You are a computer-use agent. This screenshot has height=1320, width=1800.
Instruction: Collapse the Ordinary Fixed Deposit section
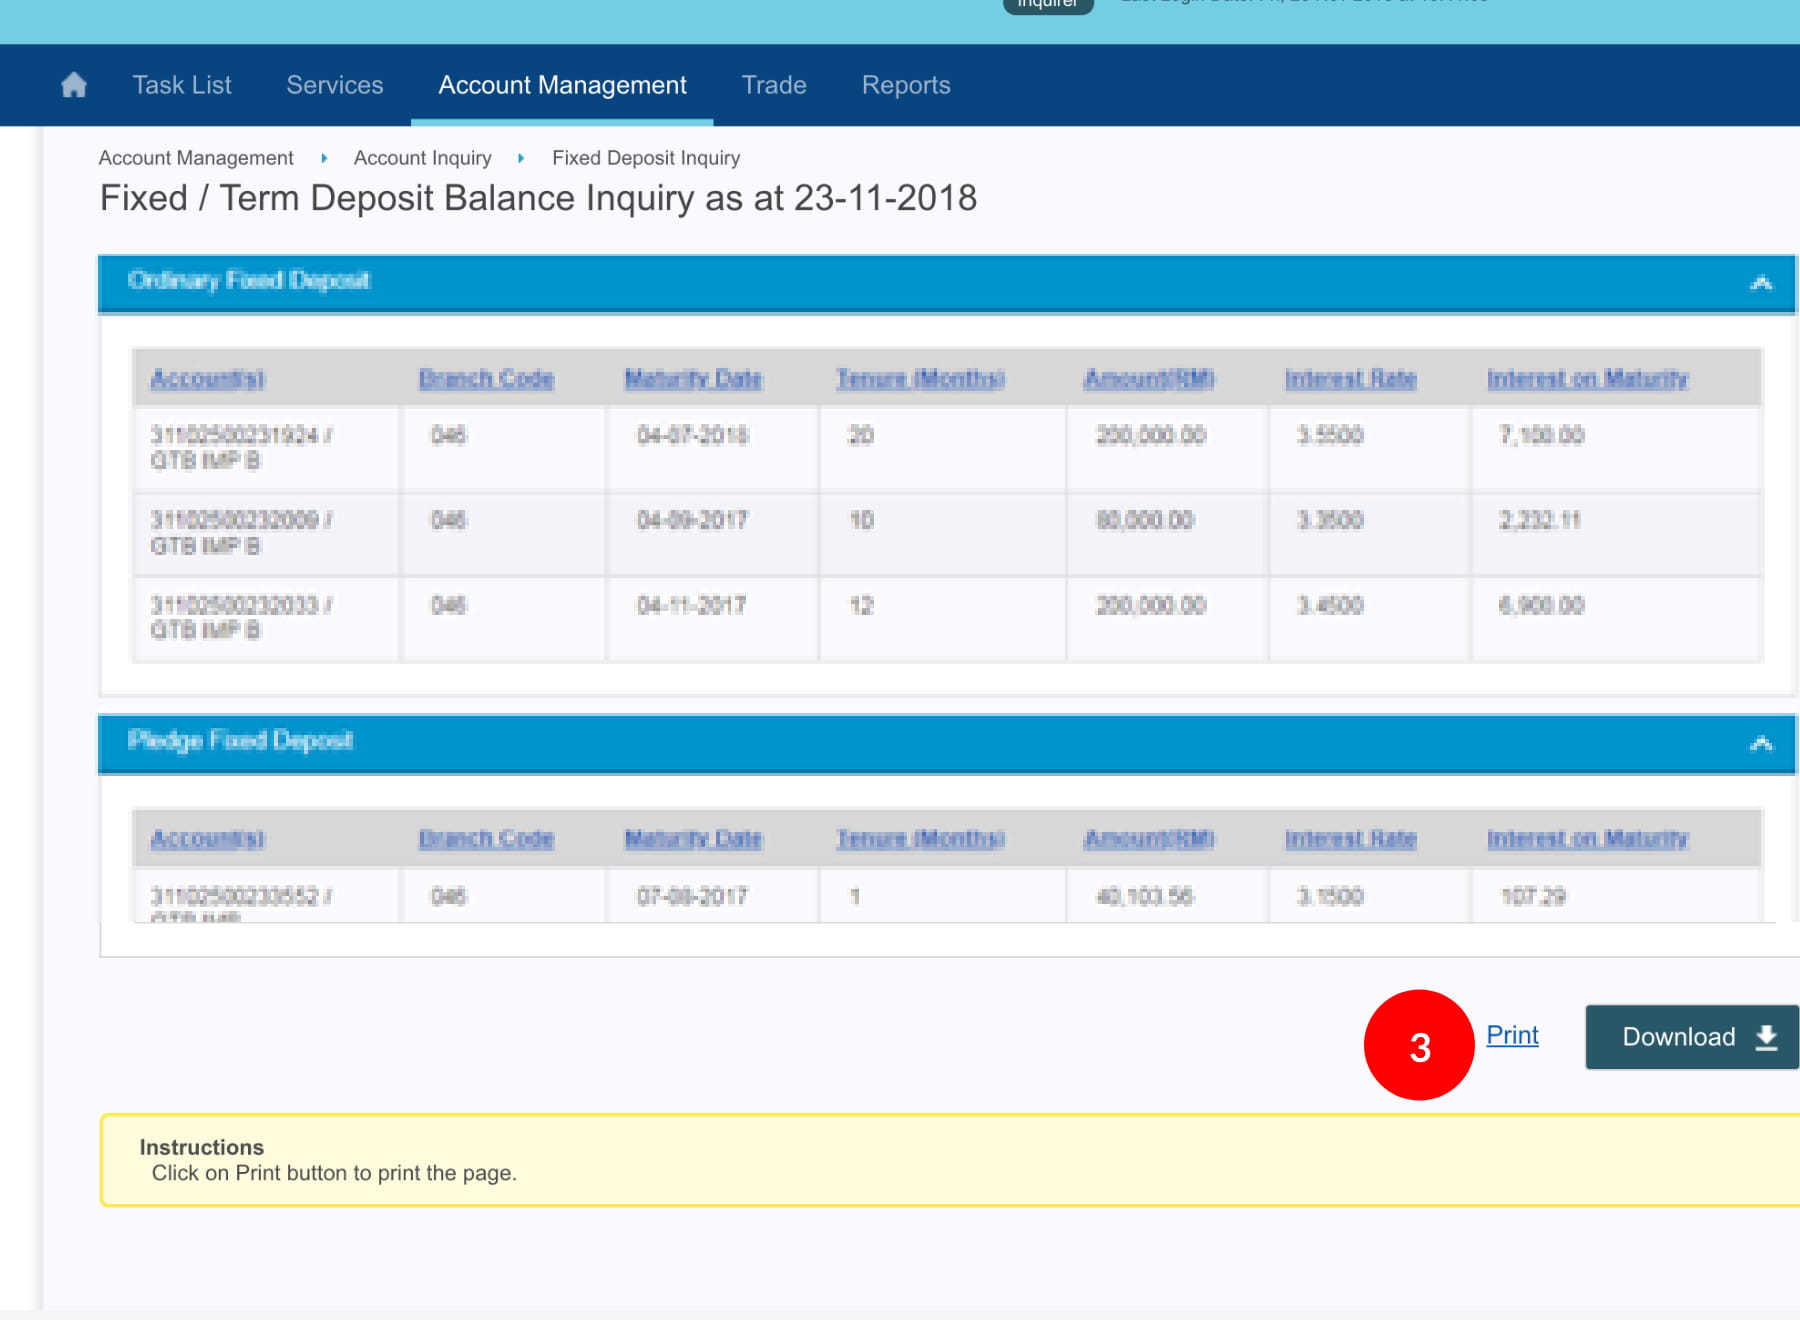[x=1761, y=284]
